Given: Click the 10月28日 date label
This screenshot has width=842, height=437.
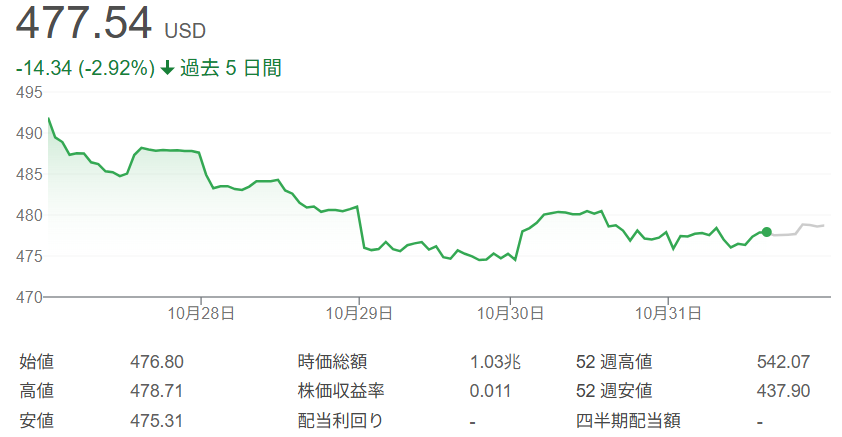Looking at the screenshot, I should pyautogui.click(x=201, y=313).
